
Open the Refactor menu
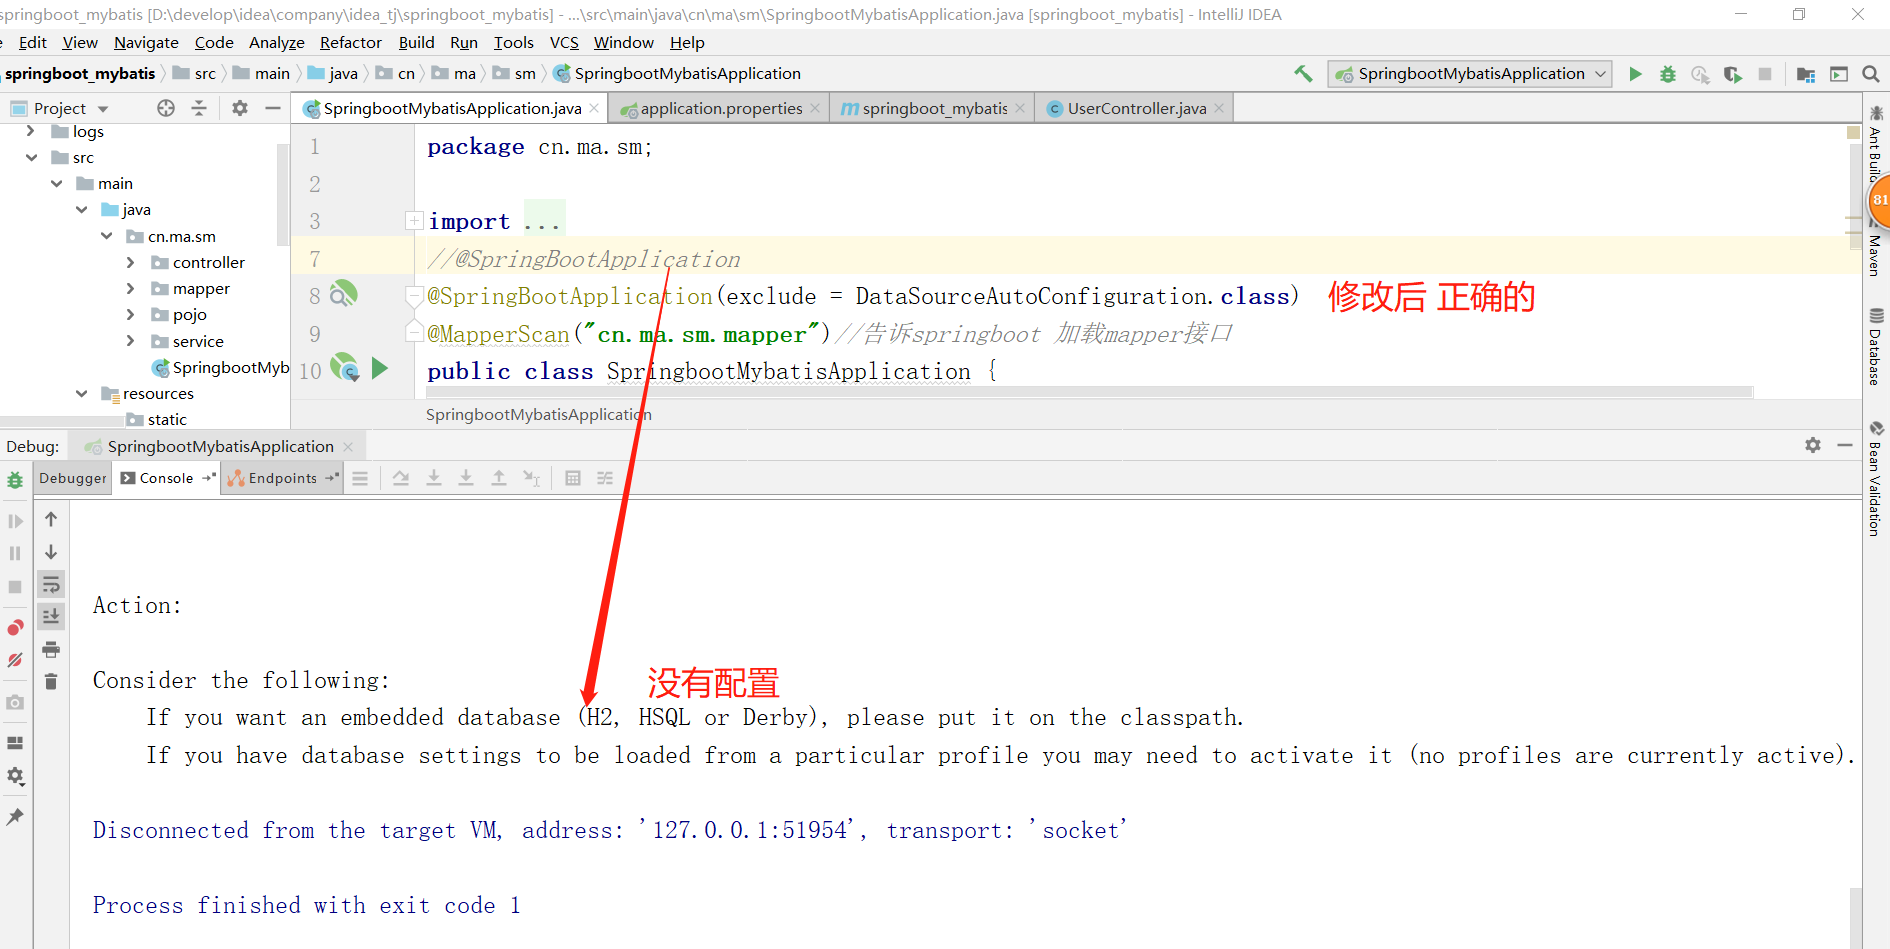pos(351,42)
